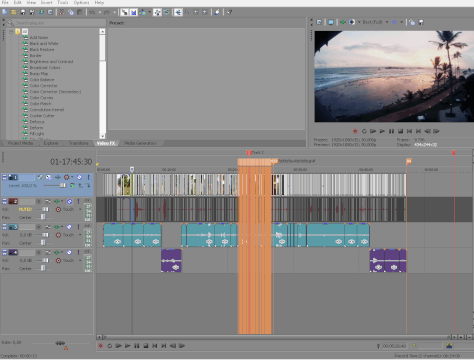The image size is (474, 360).
Task: Click Record in bottom transport bar
Action: 100,346
